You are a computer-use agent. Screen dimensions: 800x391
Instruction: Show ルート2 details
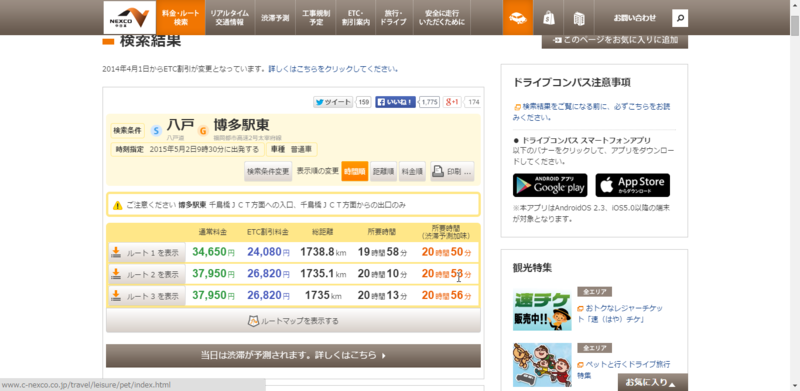[x=147, y=274]
